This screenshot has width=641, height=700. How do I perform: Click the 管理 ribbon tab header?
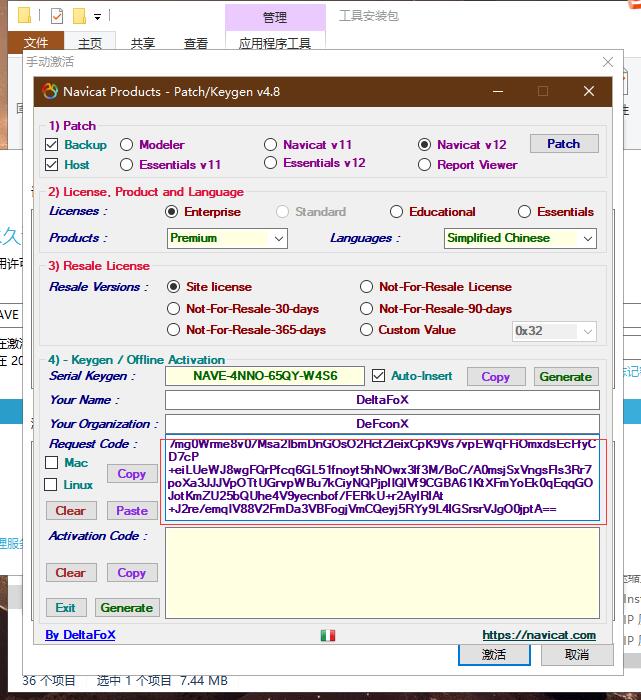pos(275,17)
